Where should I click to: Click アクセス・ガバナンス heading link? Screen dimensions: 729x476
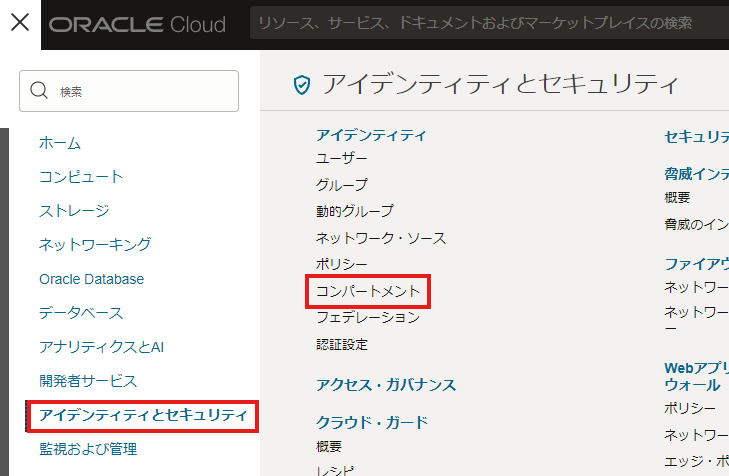[386, 385]
